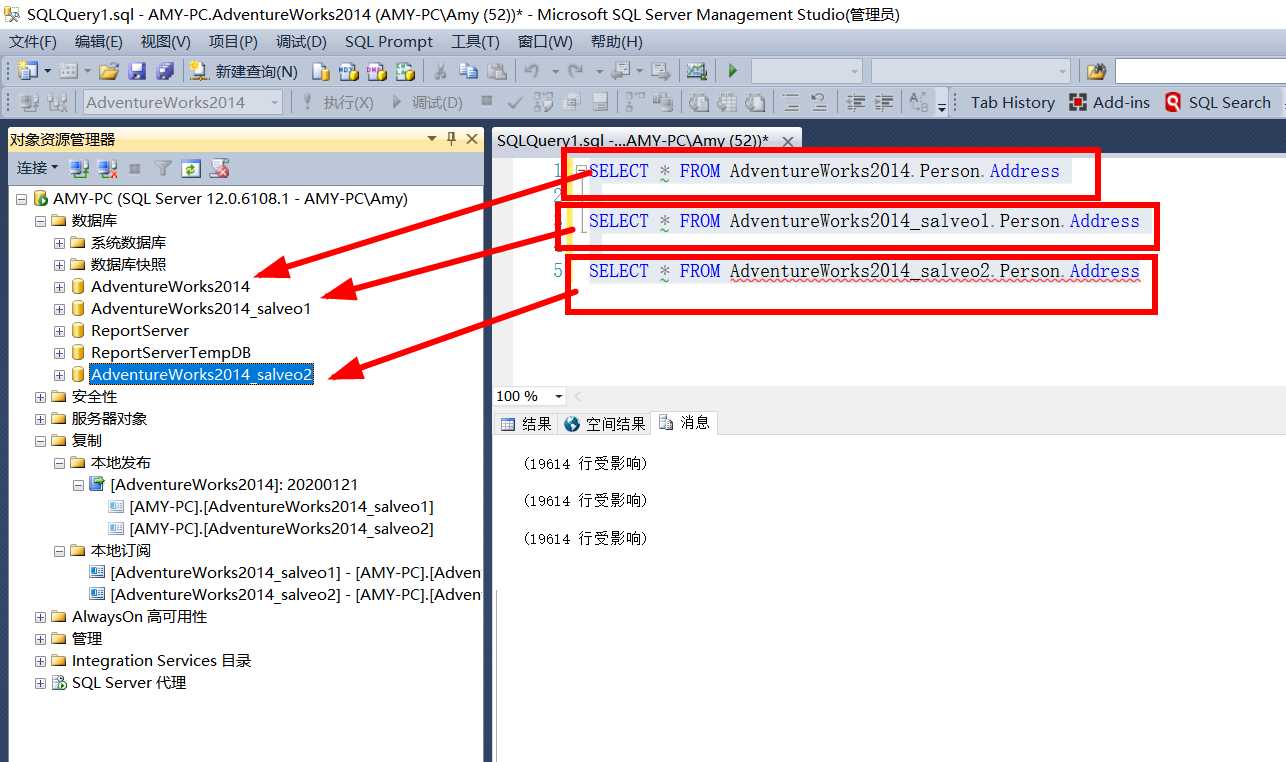Click the SQL Search toolbar button
This screenshot has width=1286, height=762.
(x=1218, y=102)
